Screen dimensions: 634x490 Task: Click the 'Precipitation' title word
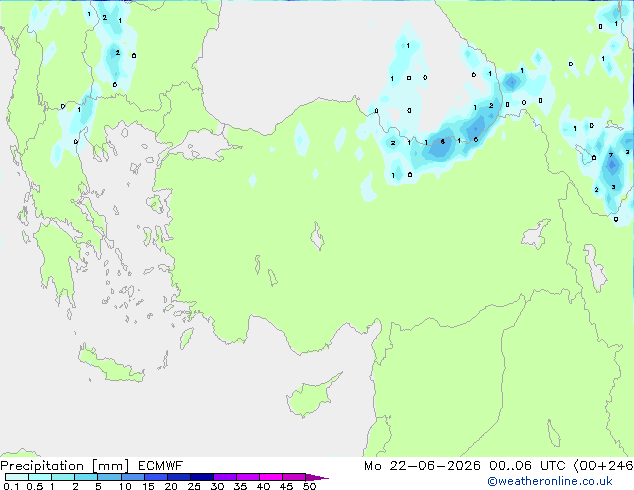42,466
